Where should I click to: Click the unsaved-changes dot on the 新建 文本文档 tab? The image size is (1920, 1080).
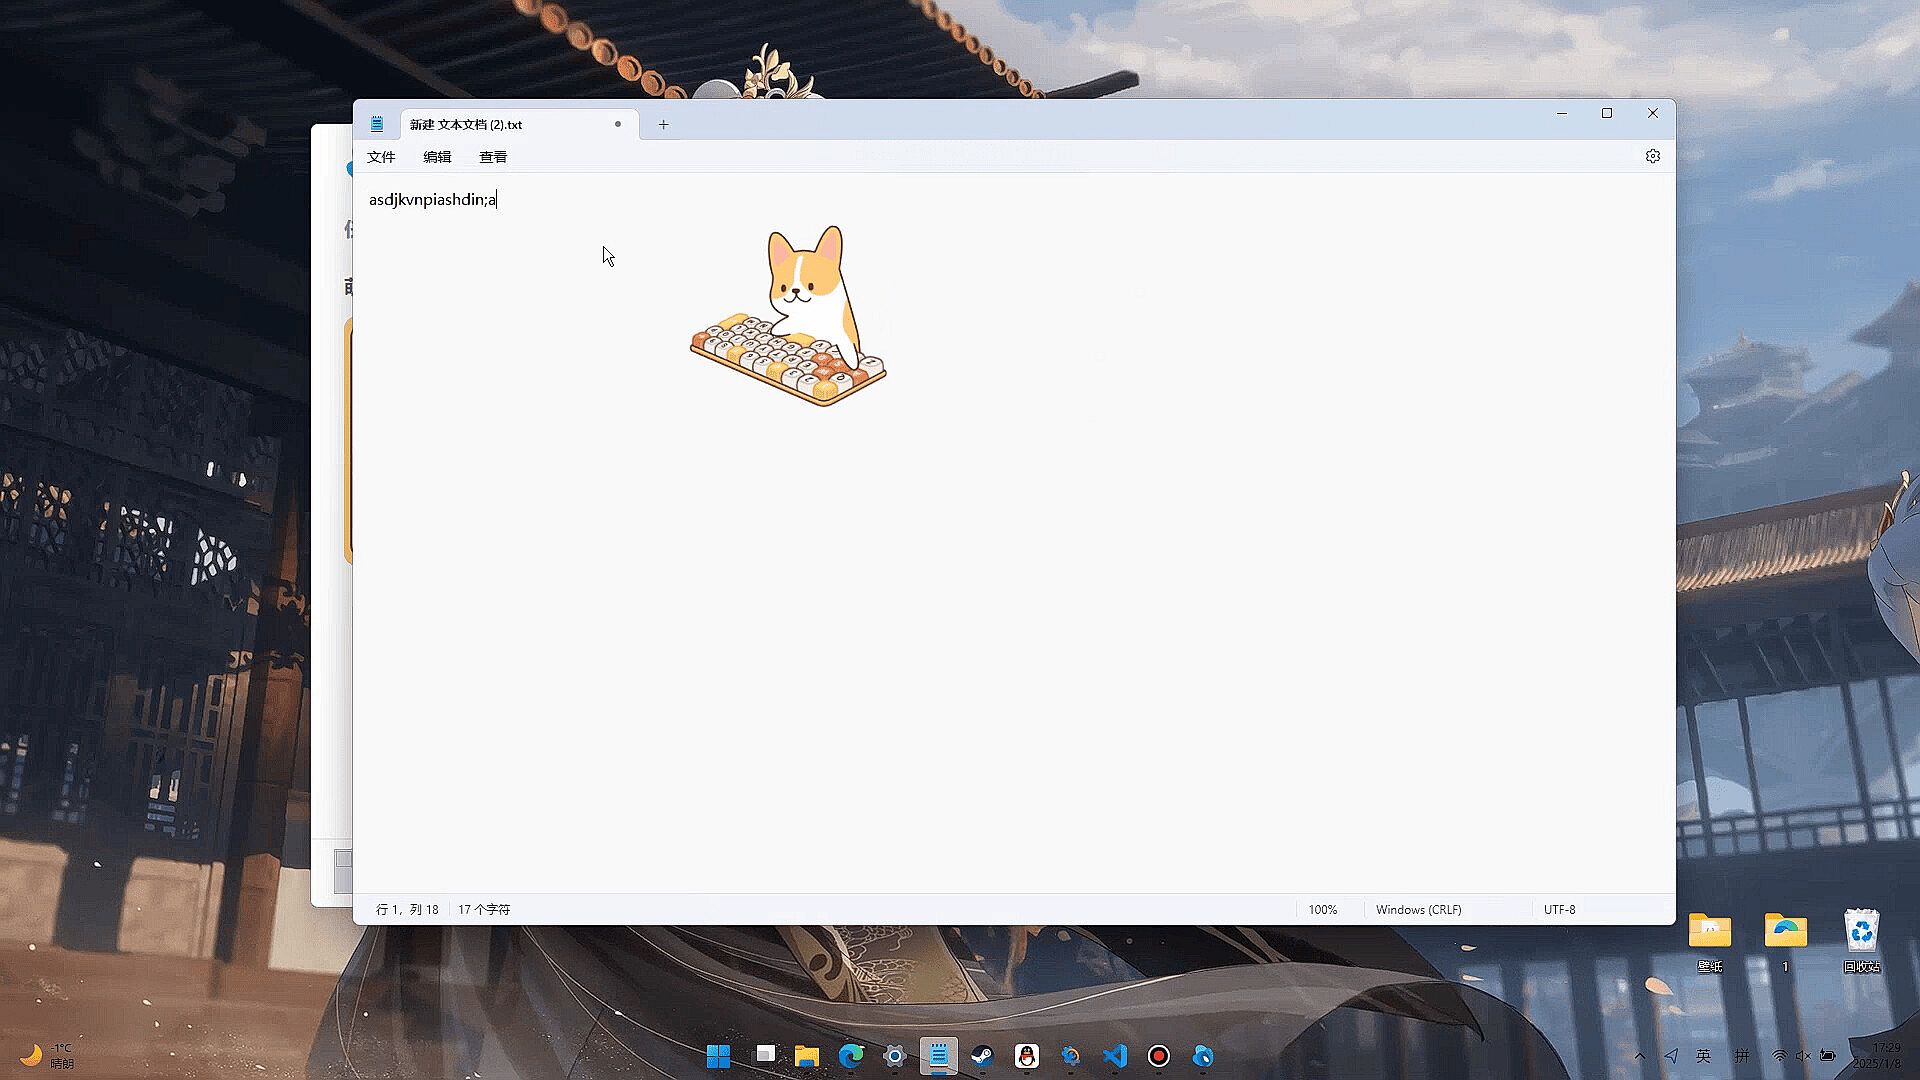point(618,124)
